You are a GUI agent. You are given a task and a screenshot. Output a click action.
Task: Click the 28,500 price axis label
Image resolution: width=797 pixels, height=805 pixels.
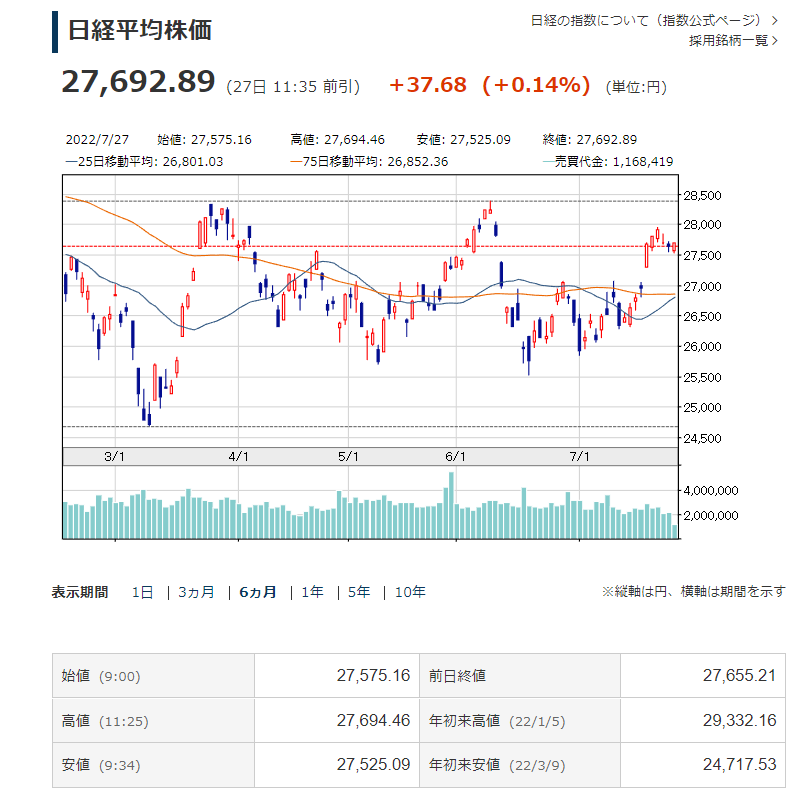[702, 196]
